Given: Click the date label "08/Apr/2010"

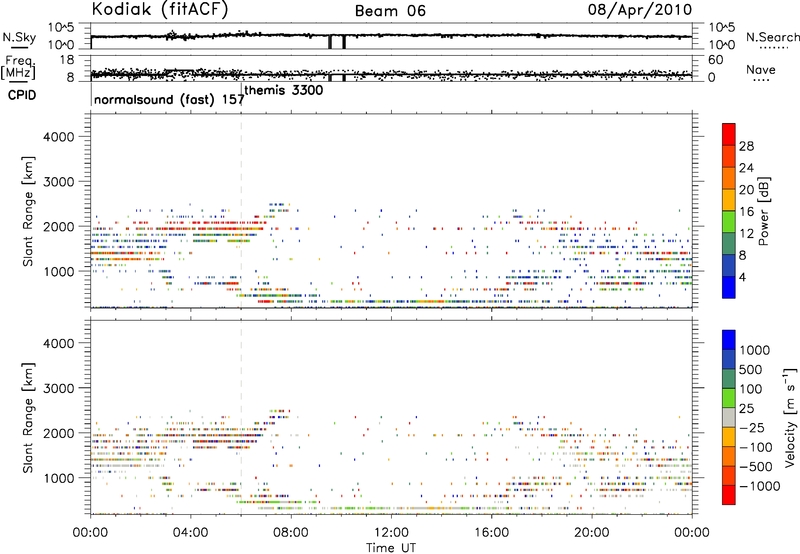Looking at the screenshot, I should point(640,10).
